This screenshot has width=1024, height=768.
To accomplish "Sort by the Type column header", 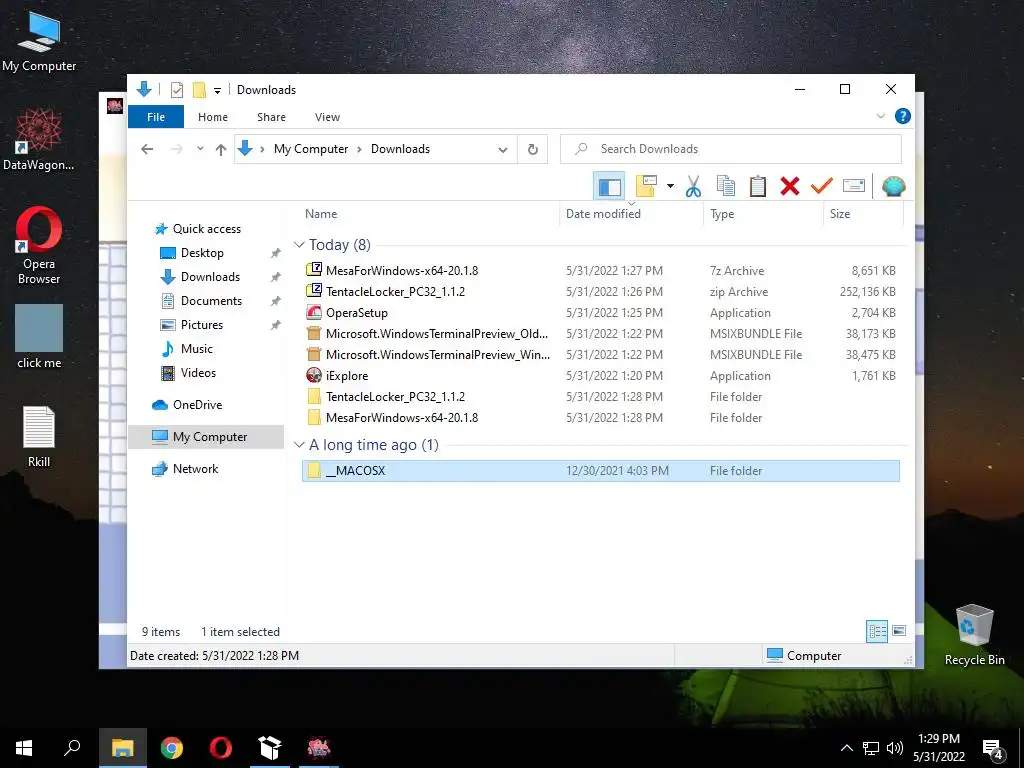I will coord(722,214).
